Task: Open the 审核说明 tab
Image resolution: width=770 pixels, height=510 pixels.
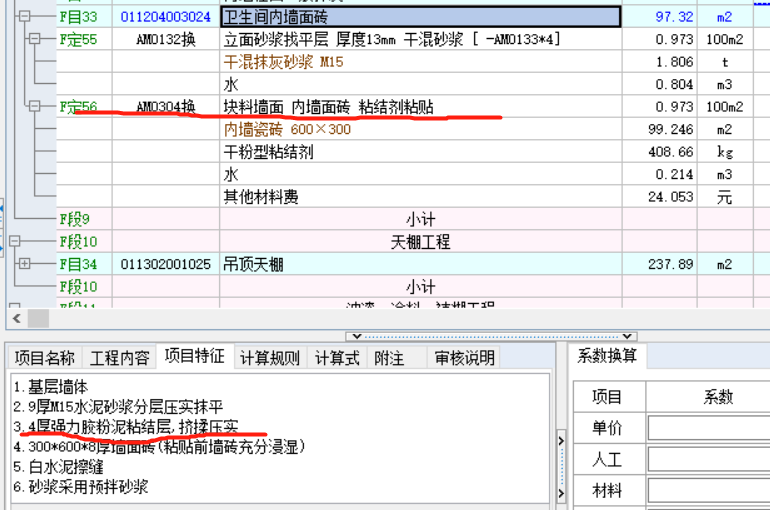Action: [x=465, y=357]
